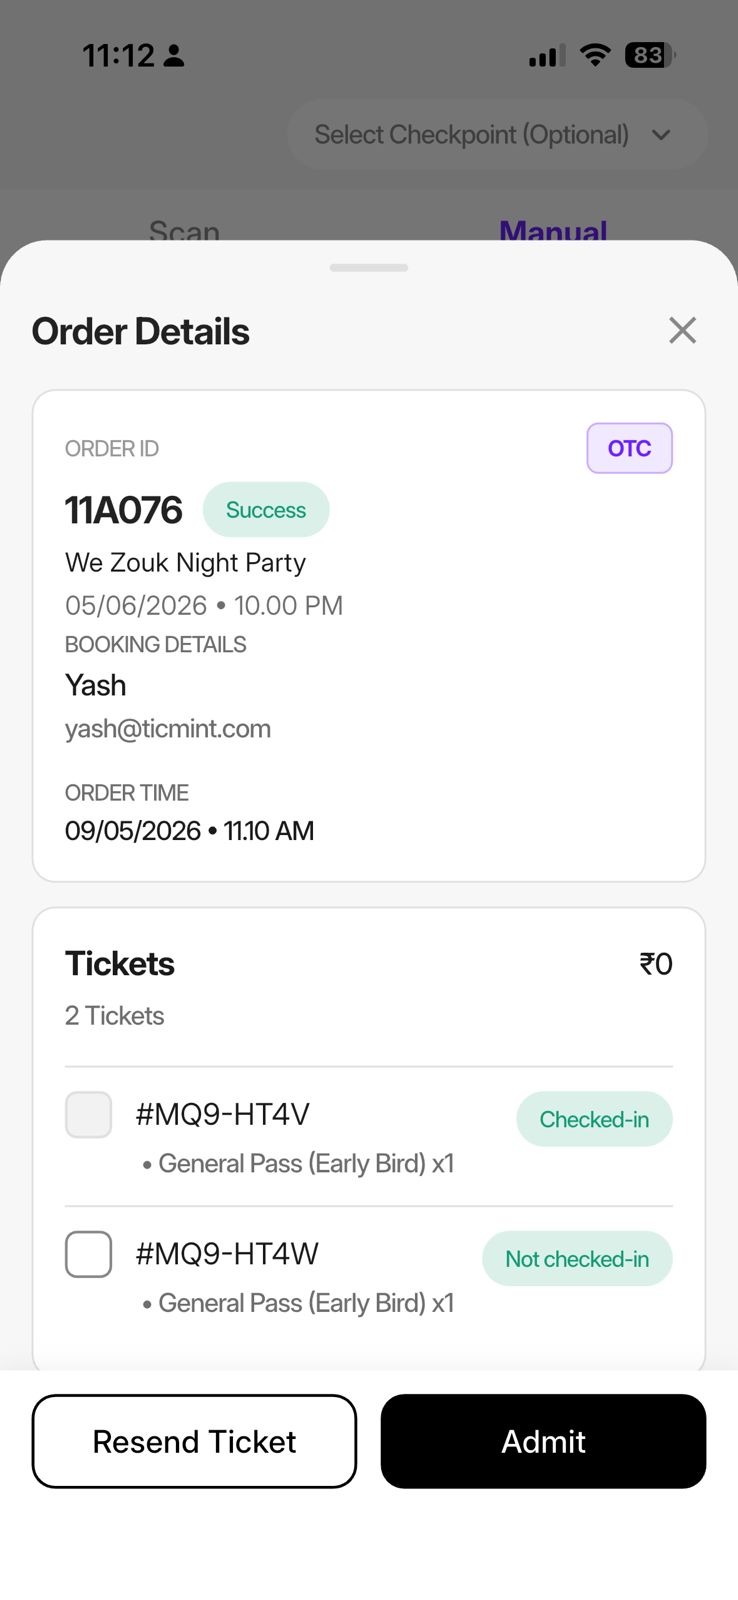The image size is (738, 1600).
Task: Open the Select Checkpoint dropdown
Action: [497, 134]
